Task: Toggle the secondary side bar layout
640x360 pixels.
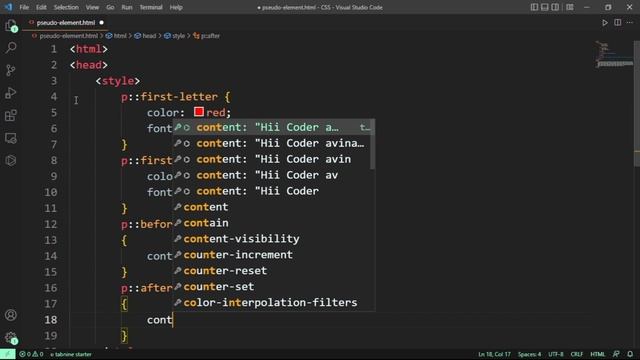Action: tap(555, 7)
